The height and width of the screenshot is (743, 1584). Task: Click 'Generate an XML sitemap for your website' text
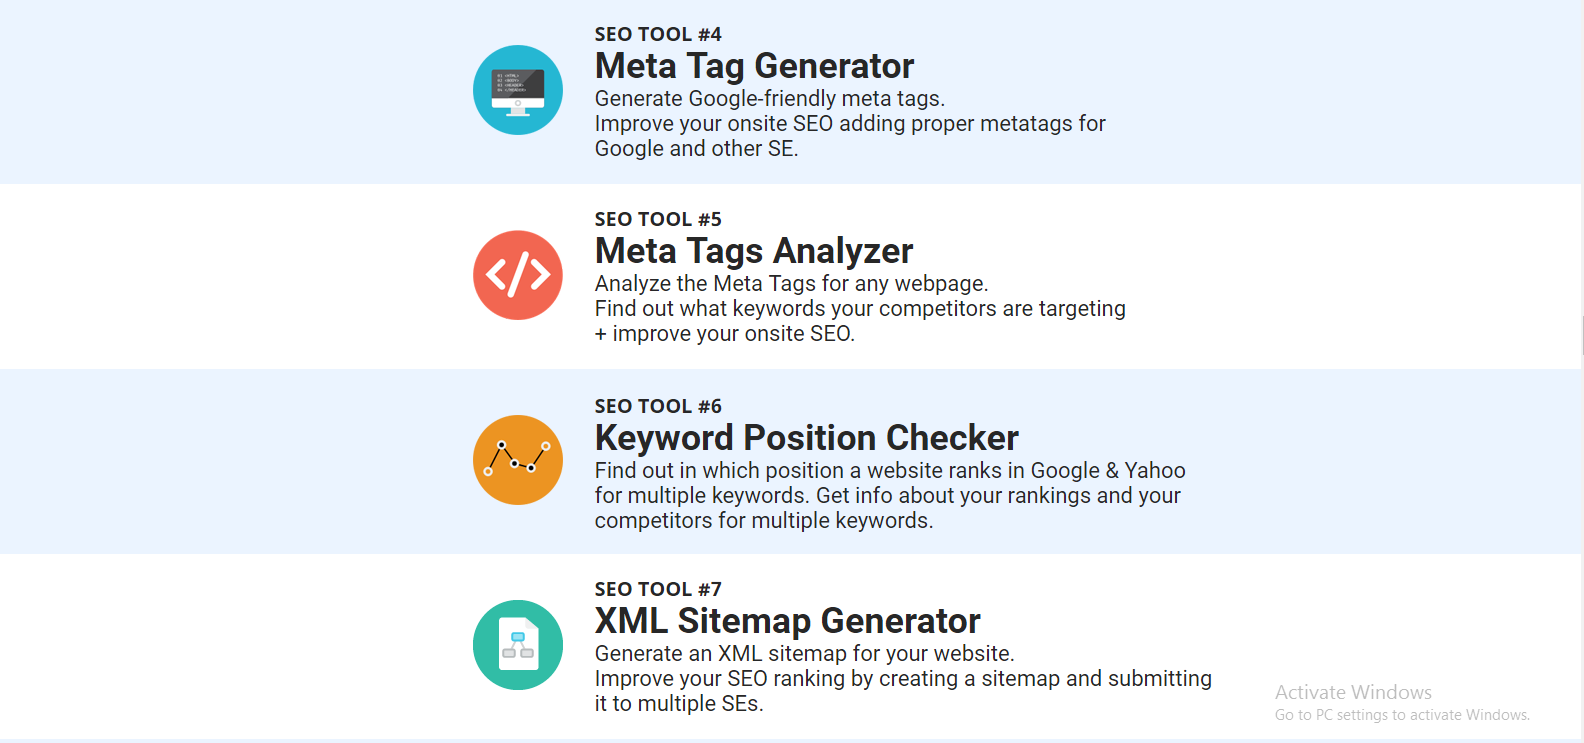[804, 653]
